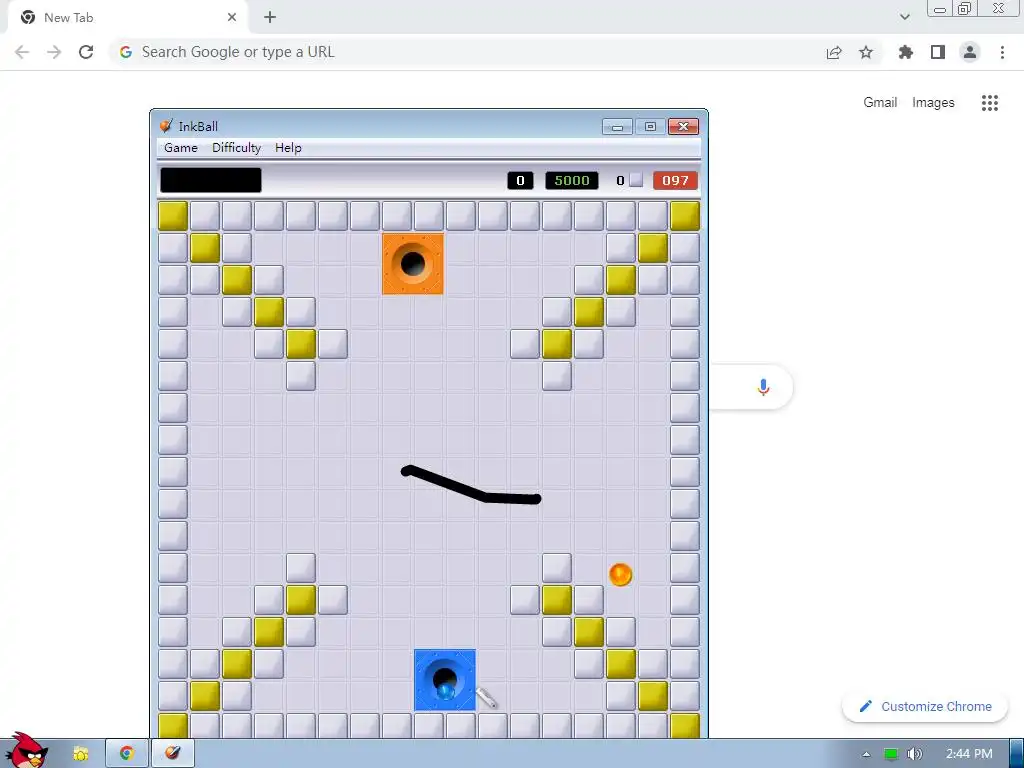Screen dimensions: 1024x768
Task: Click the InkBall title bar icon
Action: (x=167, y=126)
